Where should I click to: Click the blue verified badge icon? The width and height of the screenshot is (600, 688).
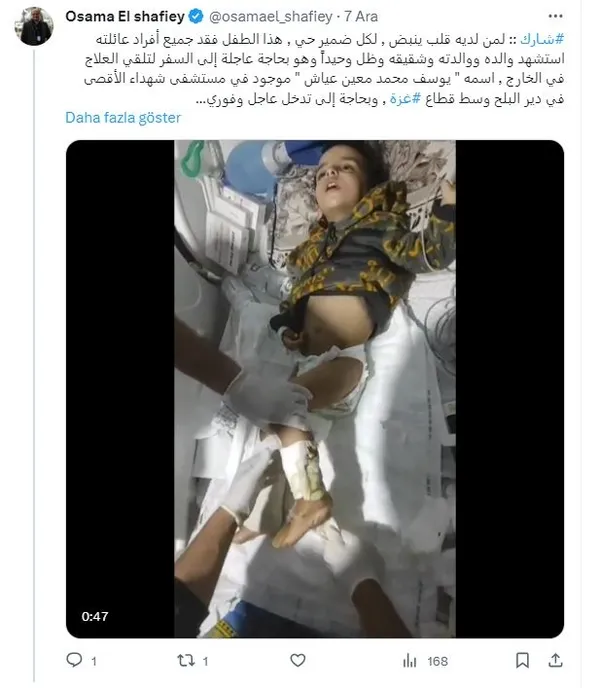[196, 16]
